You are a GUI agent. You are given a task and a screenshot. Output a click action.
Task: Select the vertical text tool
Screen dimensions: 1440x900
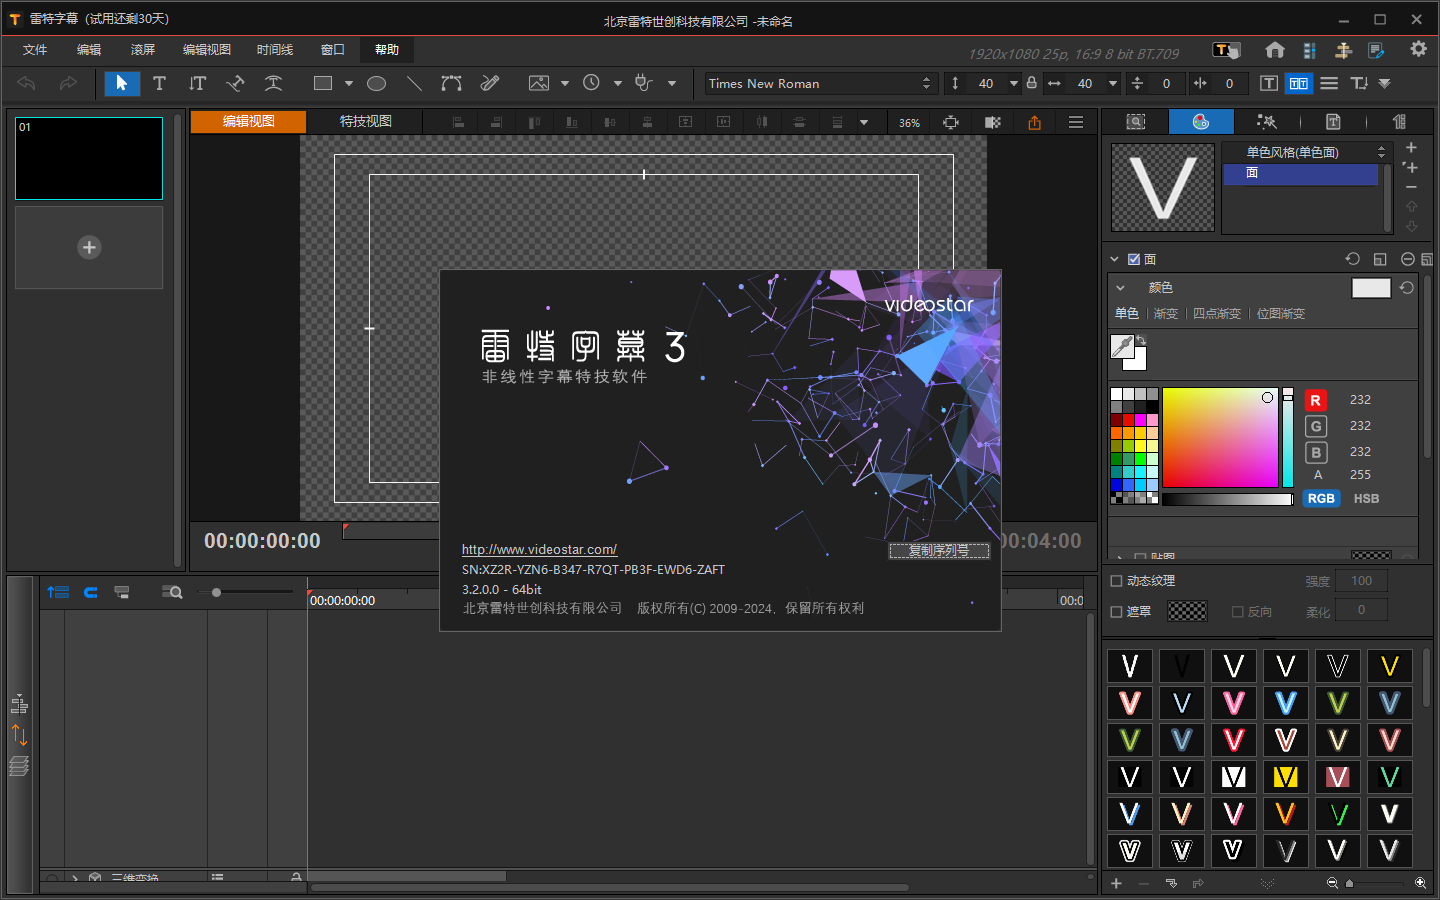[x=197, y=84]
